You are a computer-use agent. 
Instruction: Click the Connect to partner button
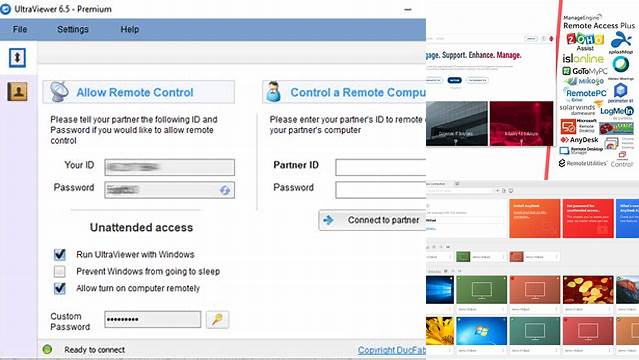372,220
